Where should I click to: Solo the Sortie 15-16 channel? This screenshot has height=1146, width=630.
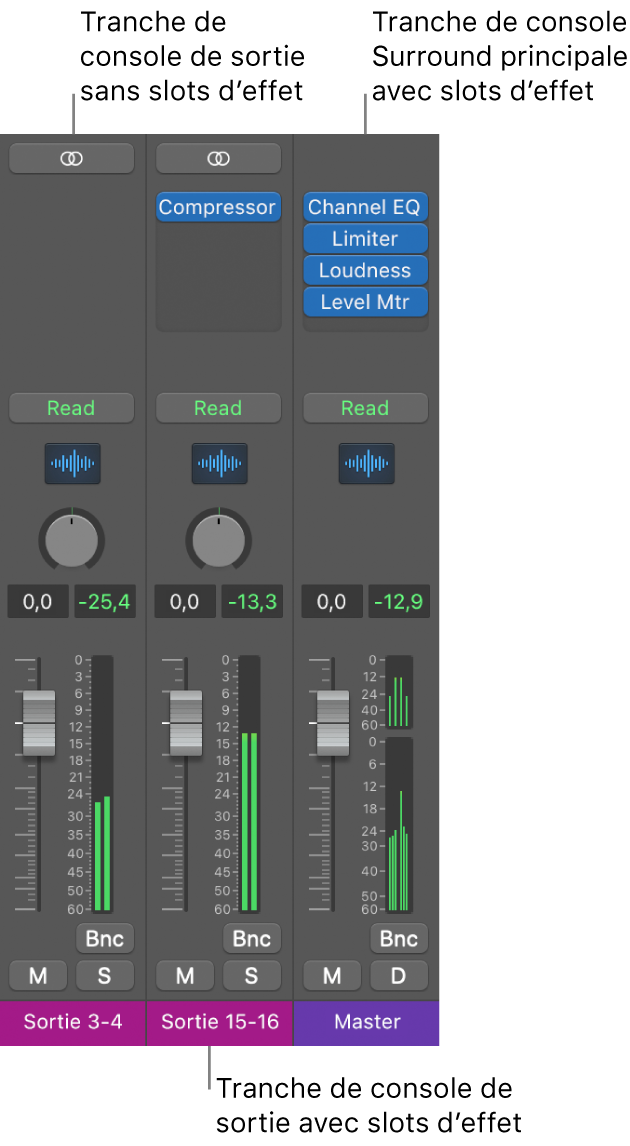coord(251,975)
